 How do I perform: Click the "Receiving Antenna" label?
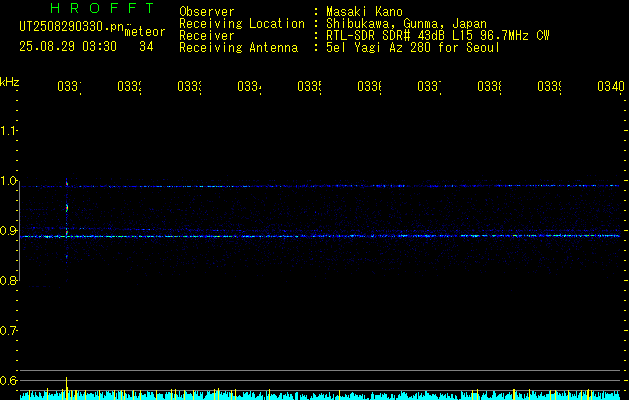238,48
